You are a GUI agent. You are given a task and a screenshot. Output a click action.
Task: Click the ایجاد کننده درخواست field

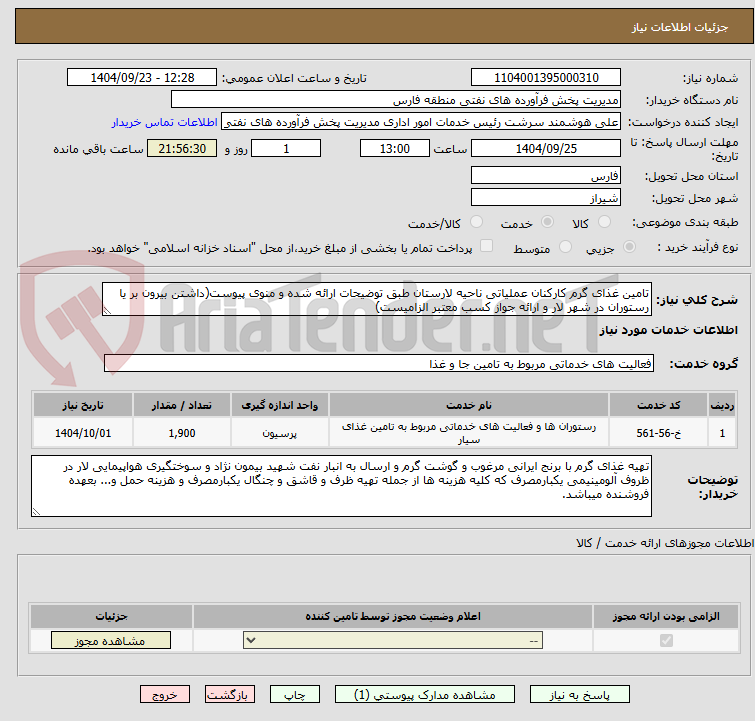[x=421, y=122]
